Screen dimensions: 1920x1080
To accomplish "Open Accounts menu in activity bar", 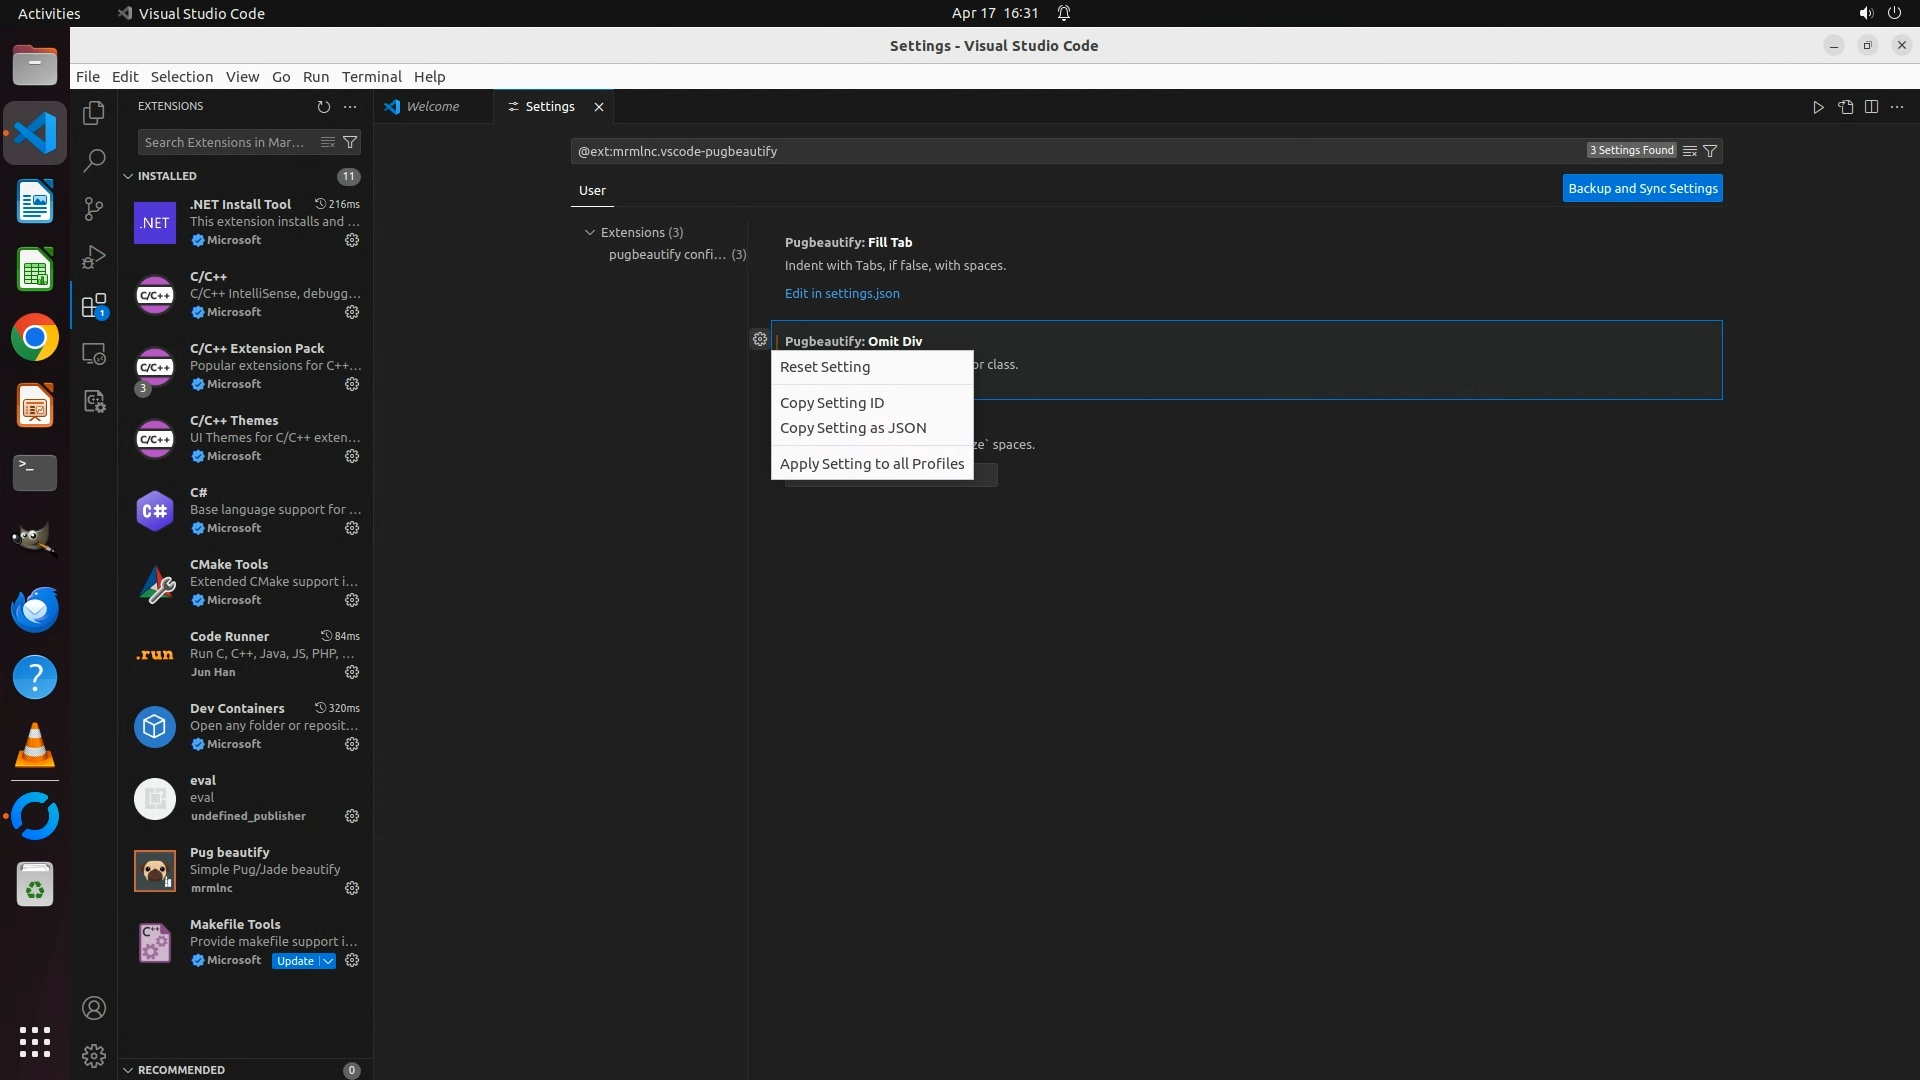I will 94,1008.
